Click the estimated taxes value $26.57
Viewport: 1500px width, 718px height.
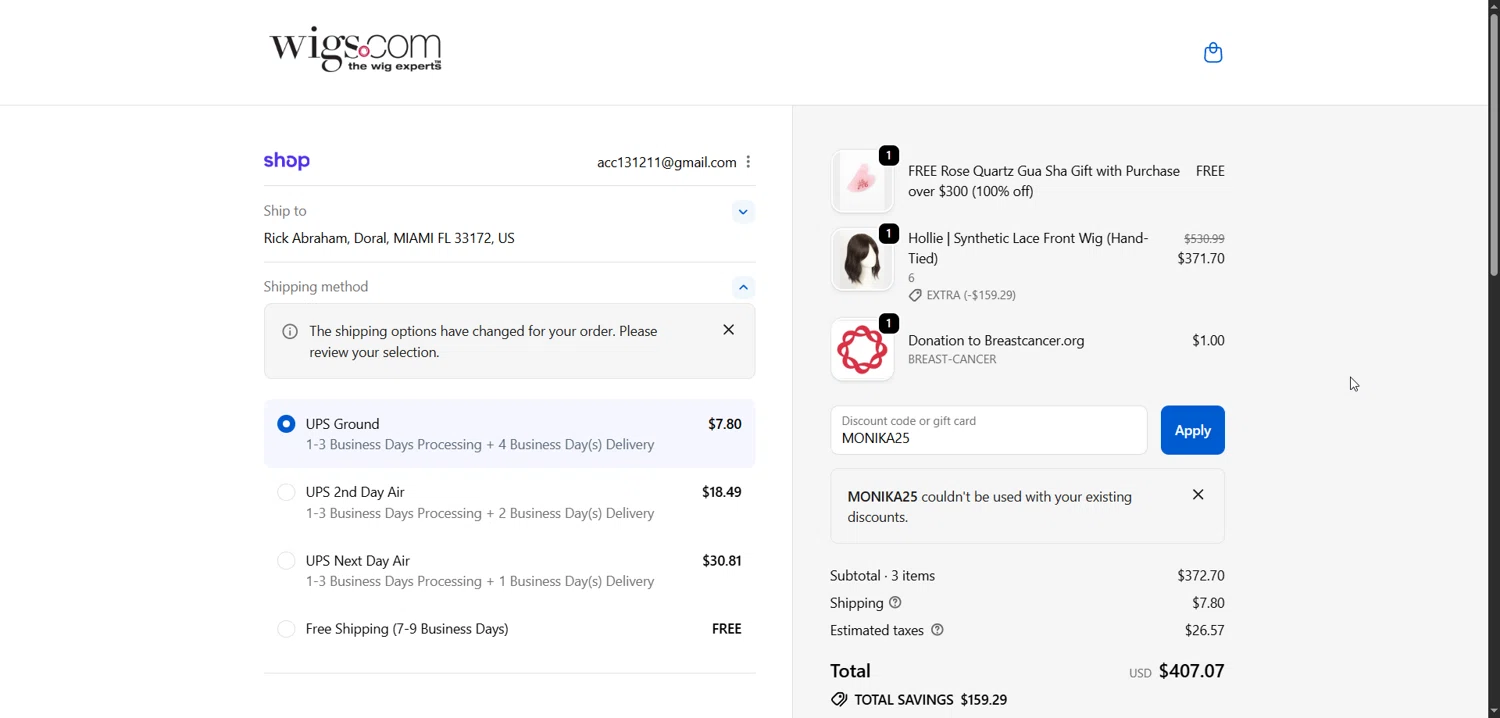coord(1205,630)
